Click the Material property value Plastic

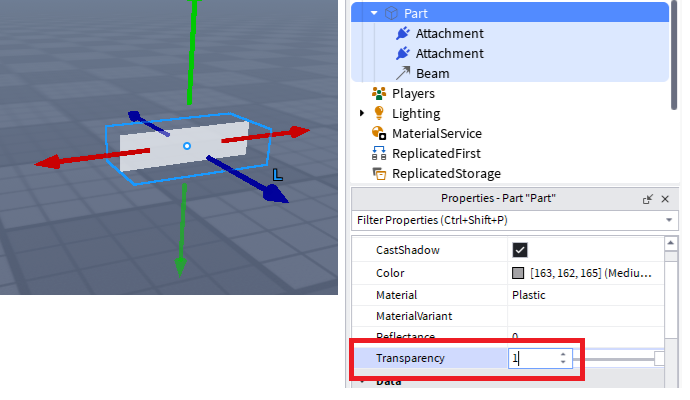pos(528,295)
